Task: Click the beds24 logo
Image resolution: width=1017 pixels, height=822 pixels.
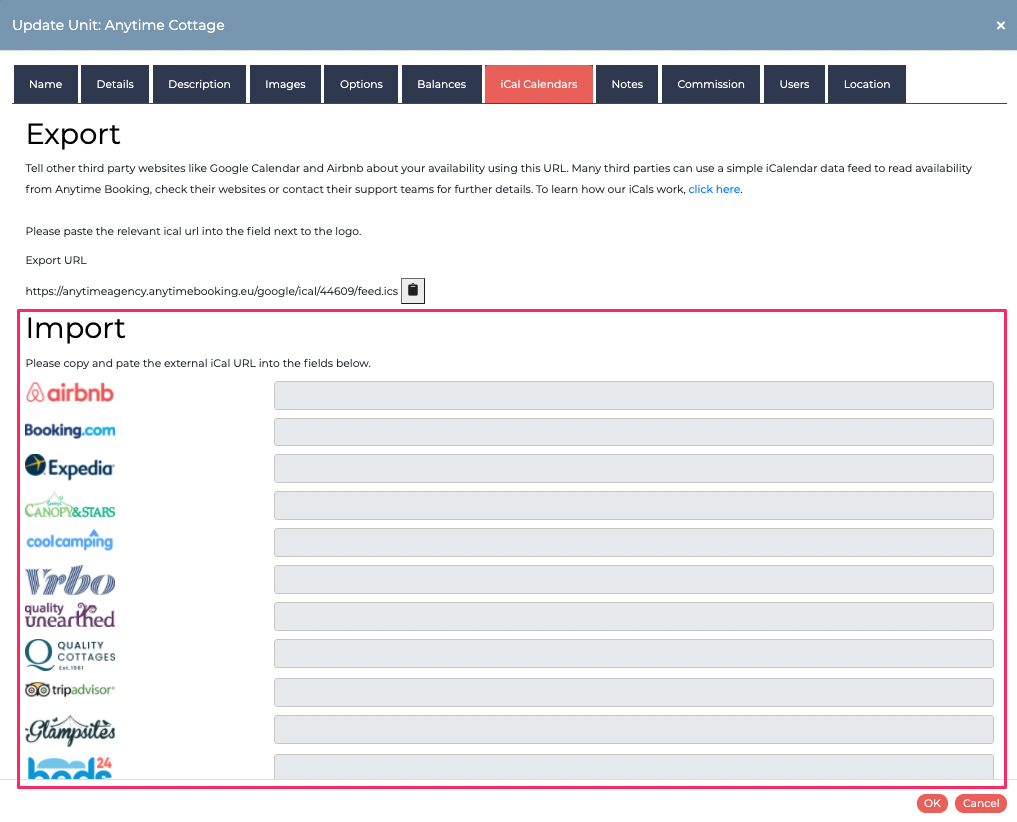Action: [x=70, y=768]
